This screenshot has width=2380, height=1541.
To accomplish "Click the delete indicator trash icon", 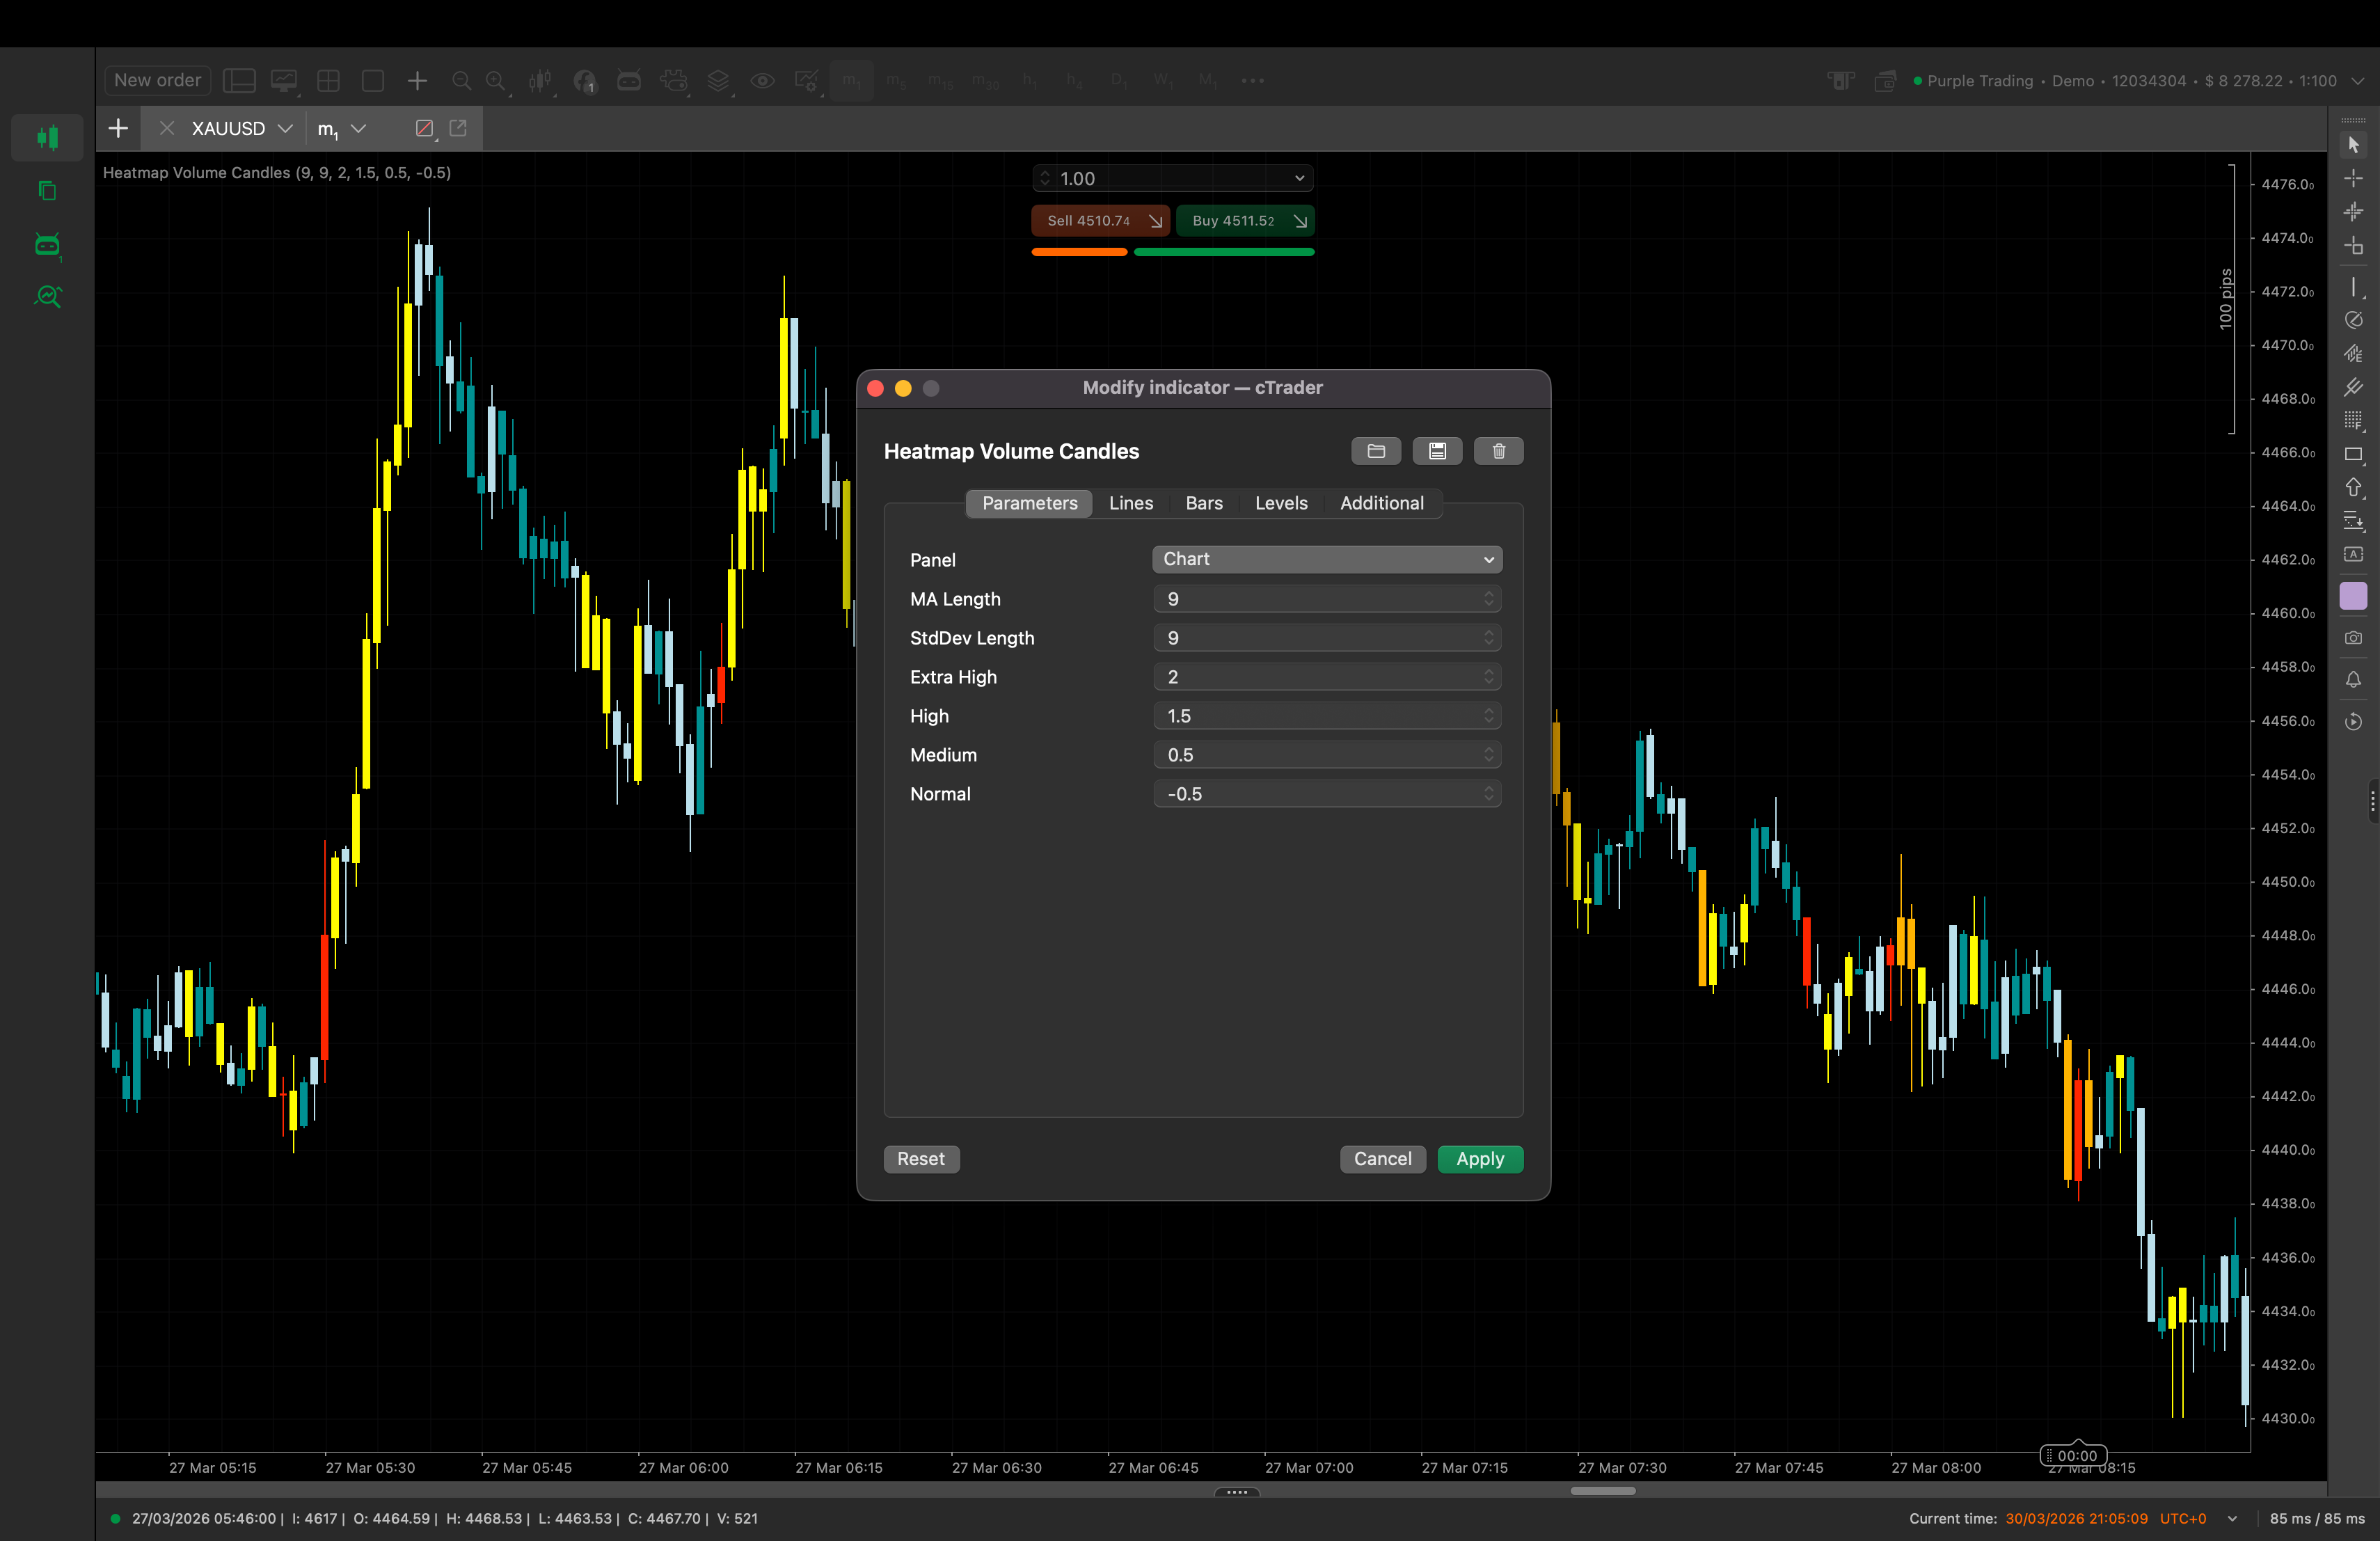I will tap(1497, 451).
